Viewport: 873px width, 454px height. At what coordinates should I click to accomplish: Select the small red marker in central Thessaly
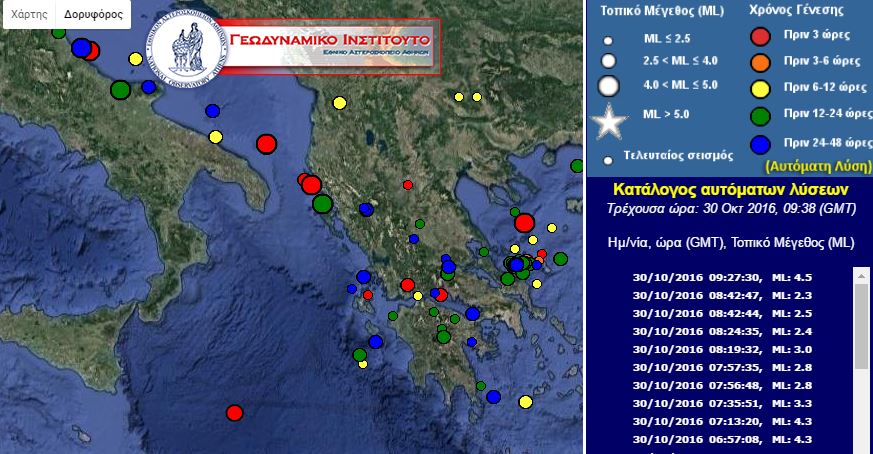pos(408,184)
